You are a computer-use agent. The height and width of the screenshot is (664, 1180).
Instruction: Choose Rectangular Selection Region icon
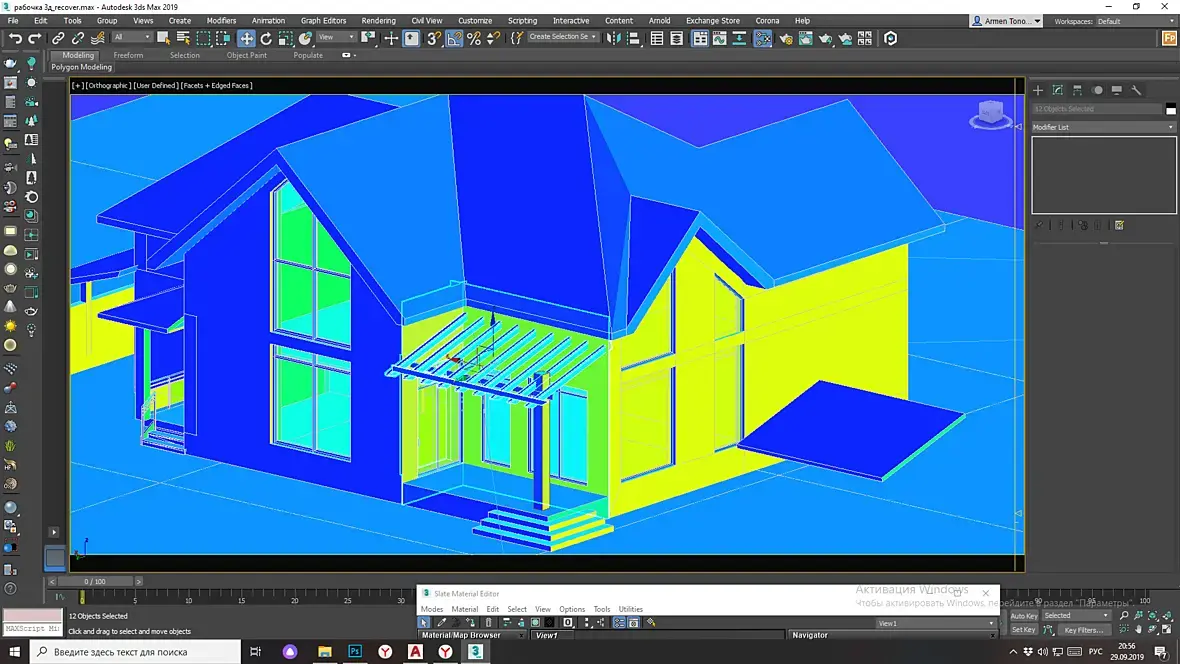click(203, 38)
